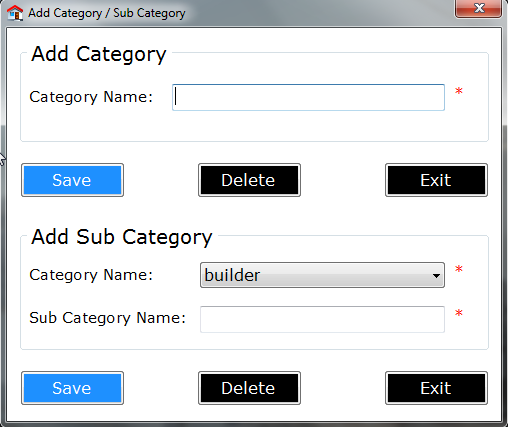Click the red asterisk beside Sub Category Name field
Viewport: 508px width, 427px height.
(x=459, y=313)
